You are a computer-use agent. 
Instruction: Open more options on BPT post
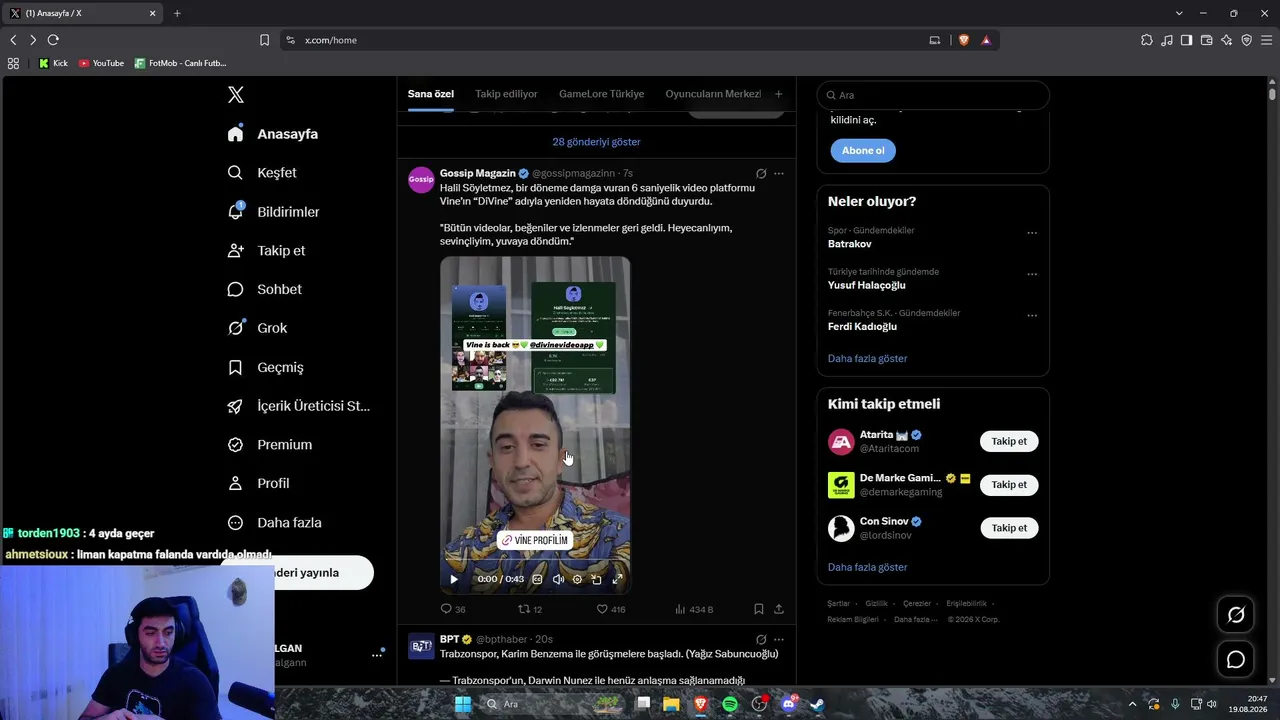tap(779, 639)
